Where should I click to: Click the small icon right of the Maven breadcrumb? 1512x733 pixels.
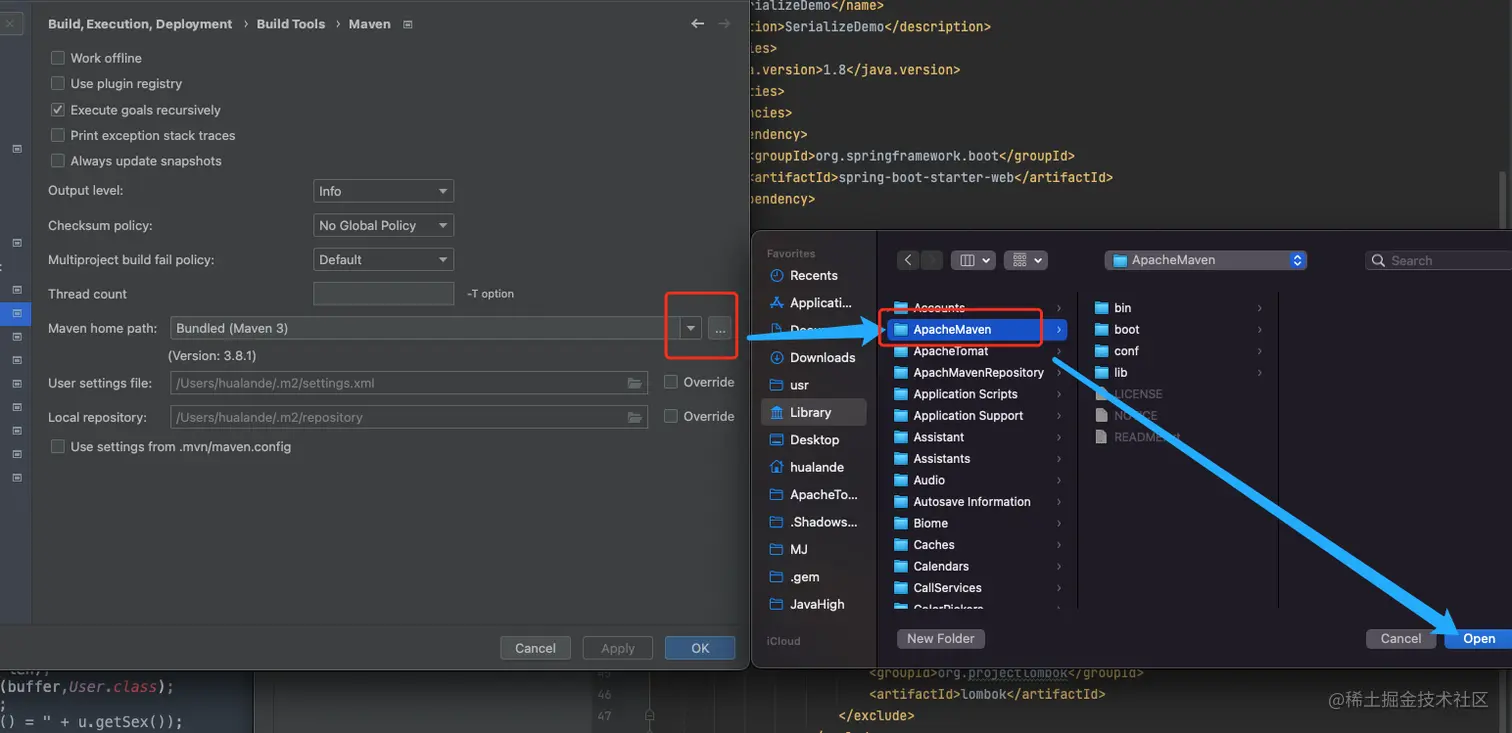point(408,24)
